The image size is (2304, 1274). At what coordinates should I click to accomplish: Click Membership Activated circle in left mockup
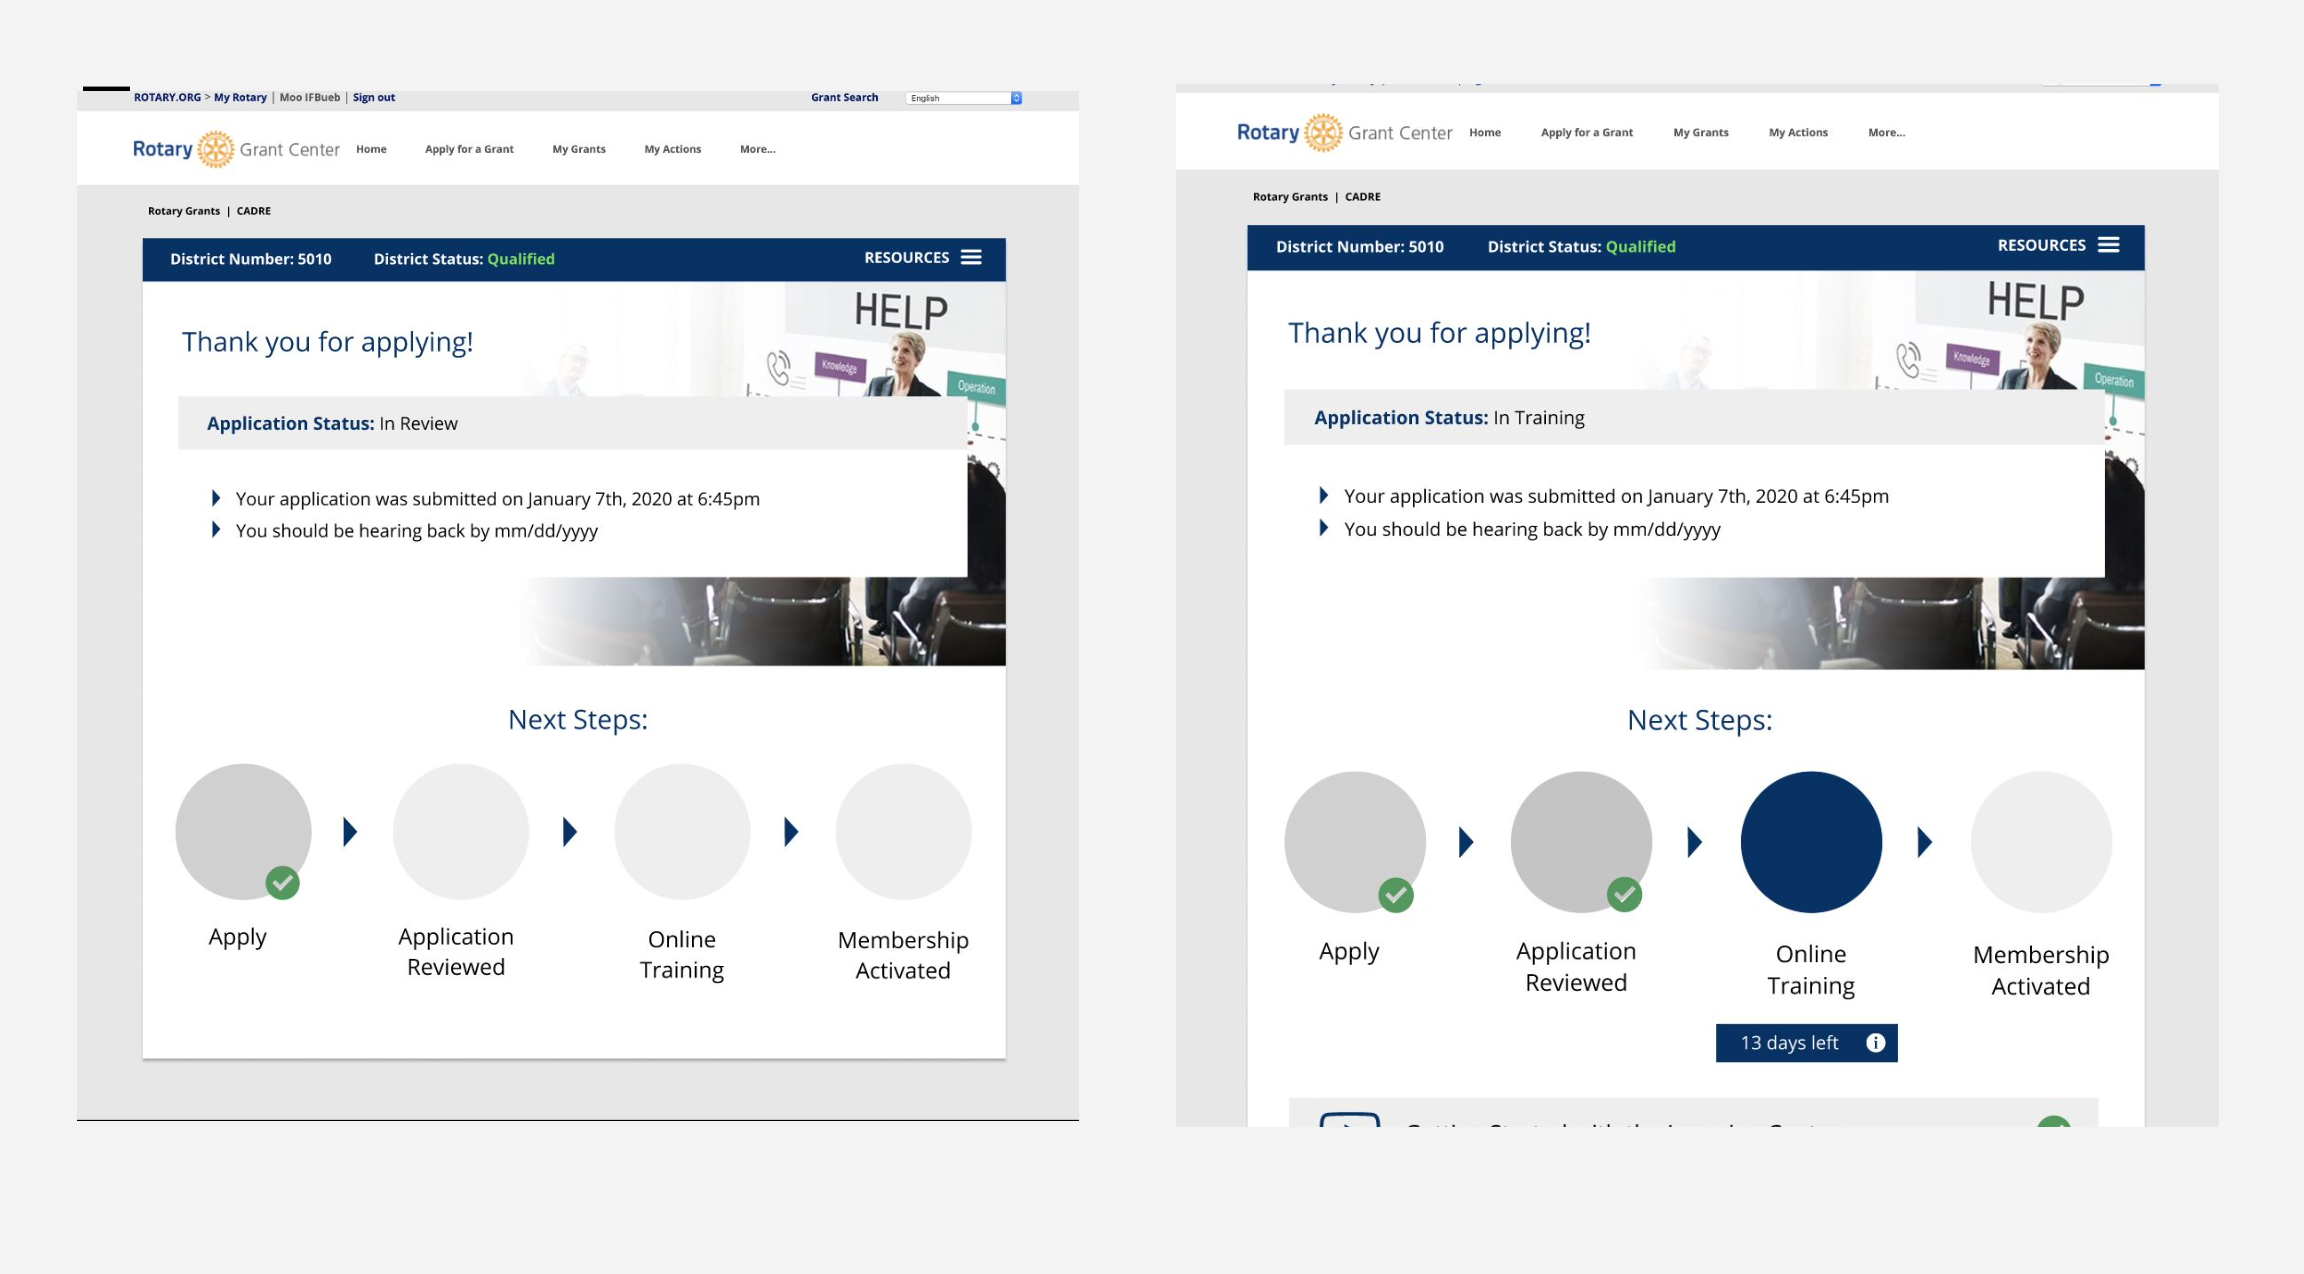903,832
